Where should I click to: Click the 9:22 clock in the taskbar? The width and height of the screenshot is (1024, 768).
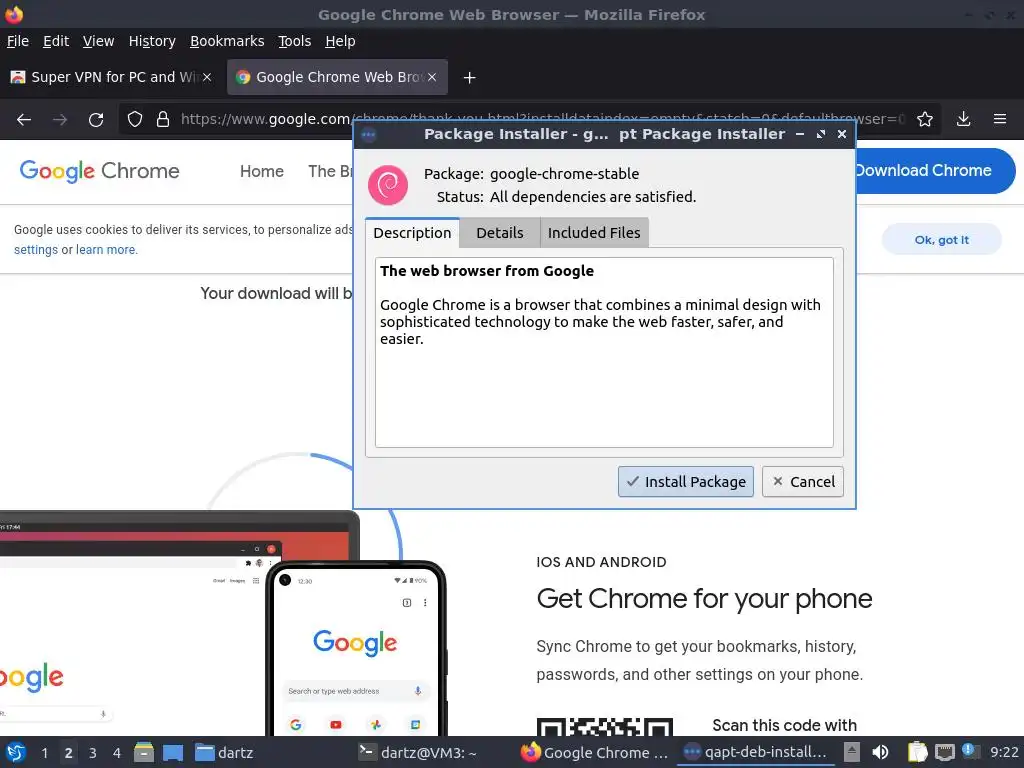click(x=1004, y=753)
